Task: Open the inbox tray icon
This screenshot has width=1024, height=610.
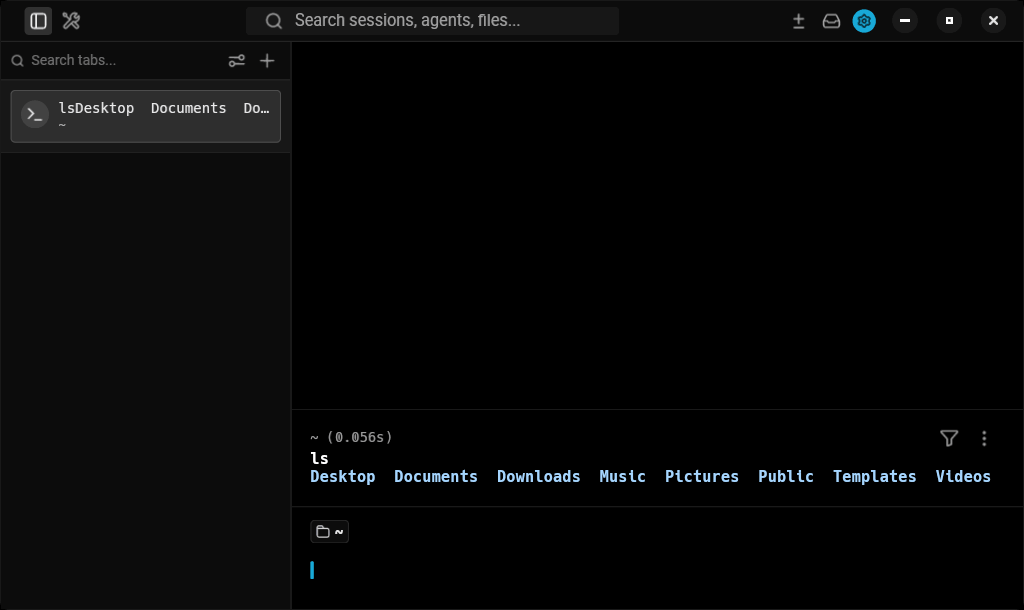Action: (x=831, y=21)
